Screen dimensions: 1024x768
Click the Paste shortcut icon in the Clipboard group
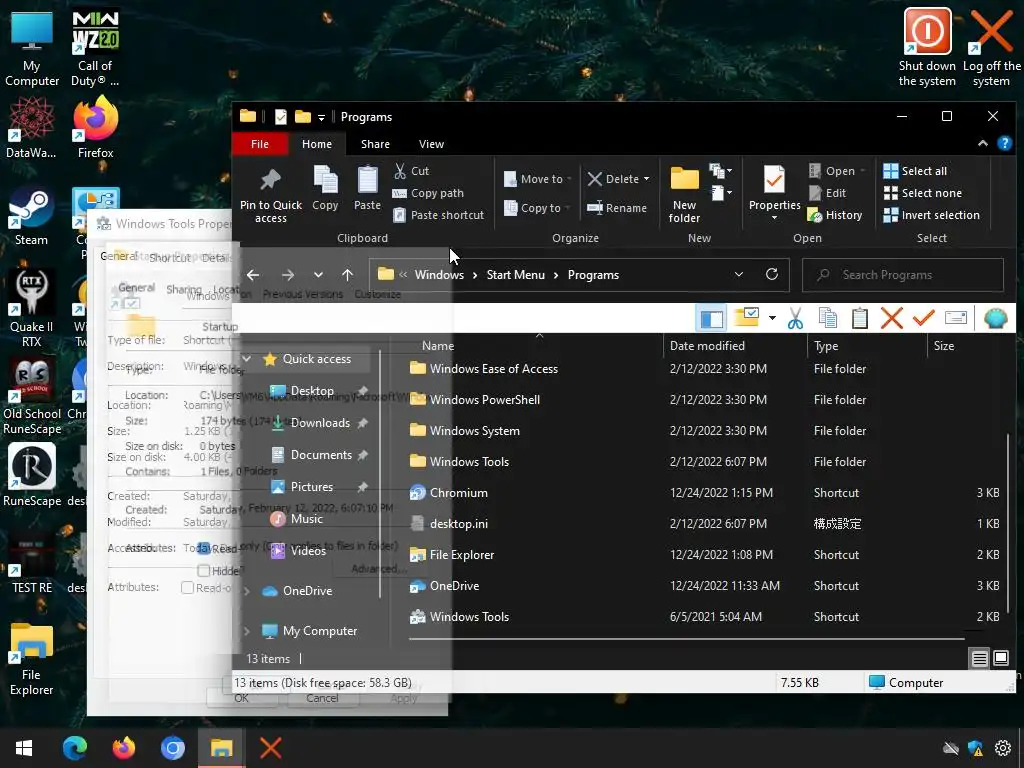399,215
